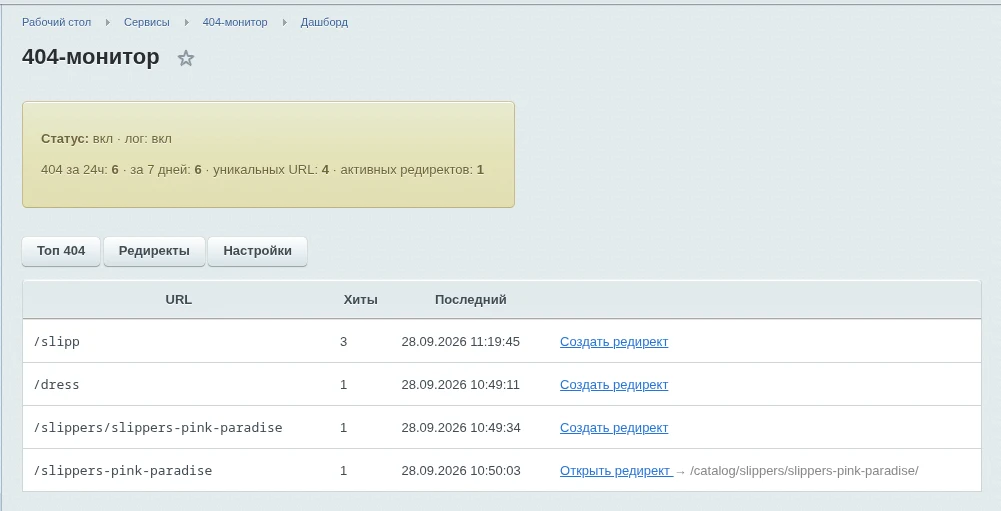Click arrow separator after Рабочий стол
Image resolution: width=1001 pixels, height=511 pixels.
108,22
